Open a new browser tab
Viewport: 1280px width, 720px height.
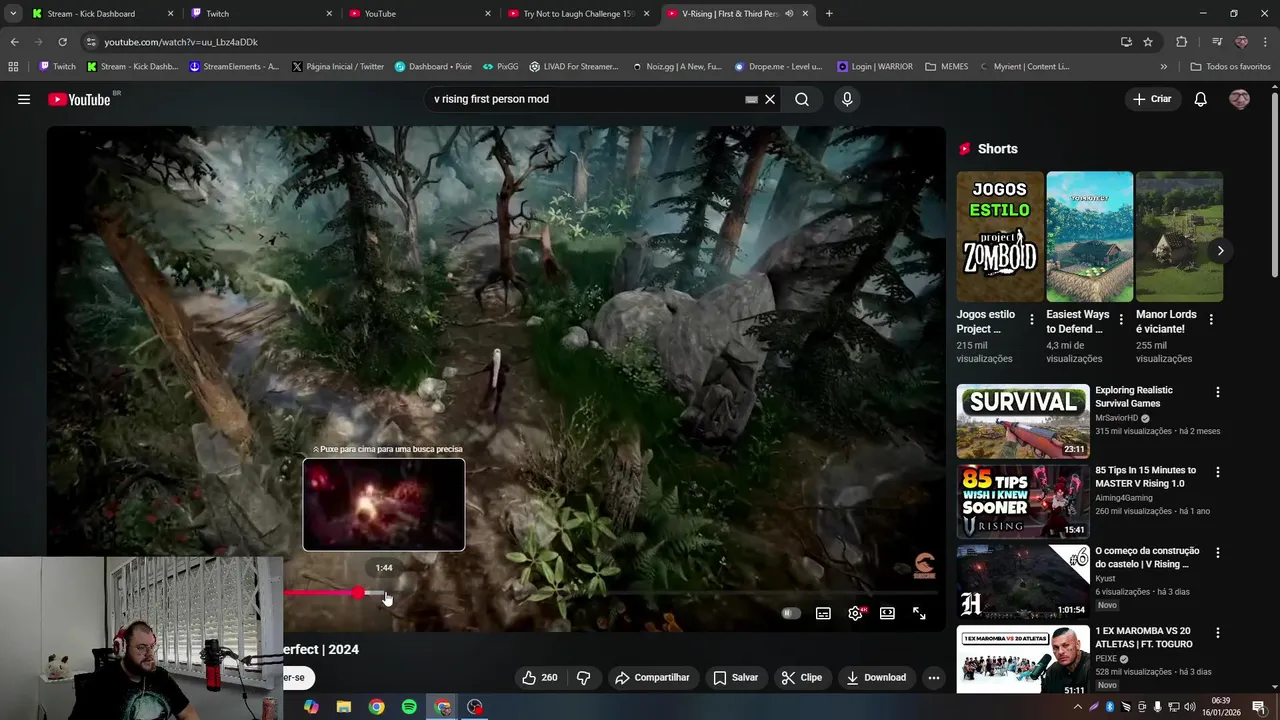(829, 14)
